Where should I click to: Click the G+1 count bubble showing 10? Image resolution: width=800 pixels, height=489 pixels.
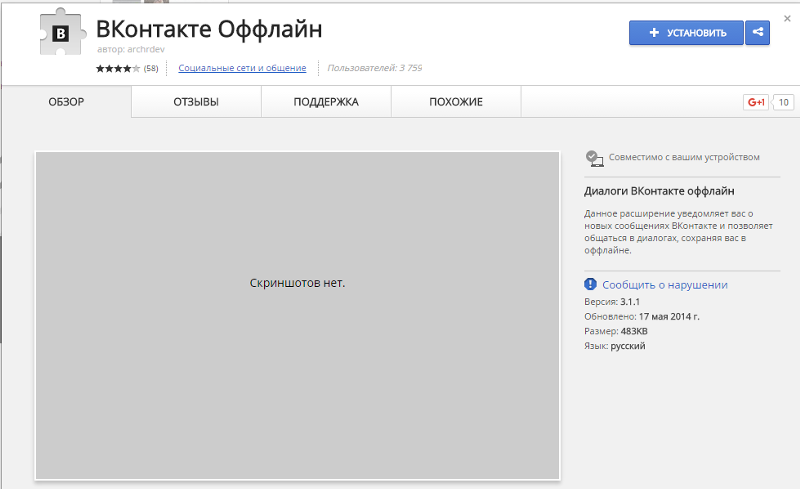(783, 102)
